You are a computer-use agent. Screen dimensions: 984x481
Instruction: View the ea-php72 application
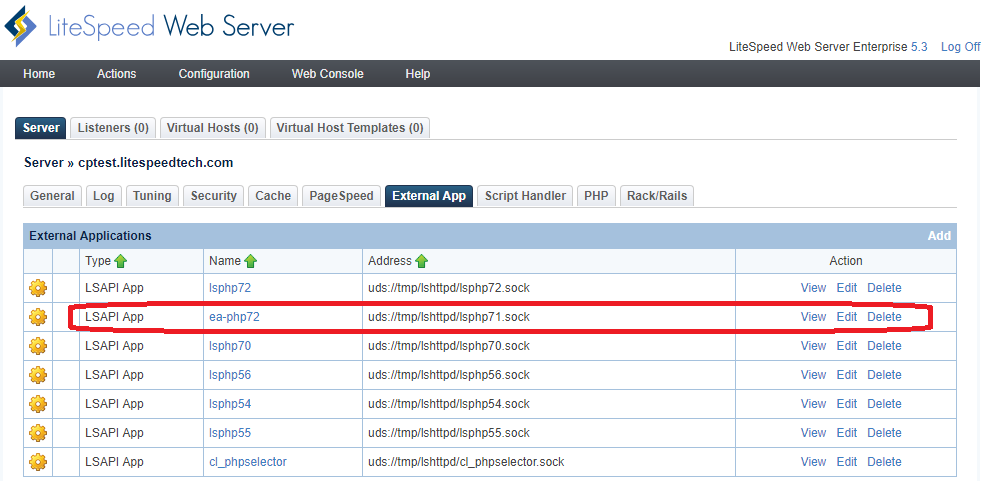tap(813, 317)
